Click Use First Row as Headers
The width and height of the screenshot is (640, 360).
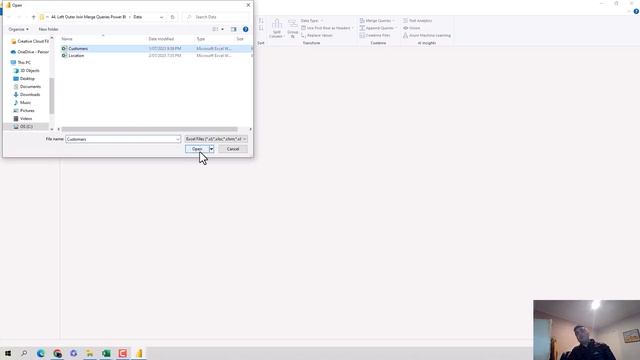pos(327,28)
